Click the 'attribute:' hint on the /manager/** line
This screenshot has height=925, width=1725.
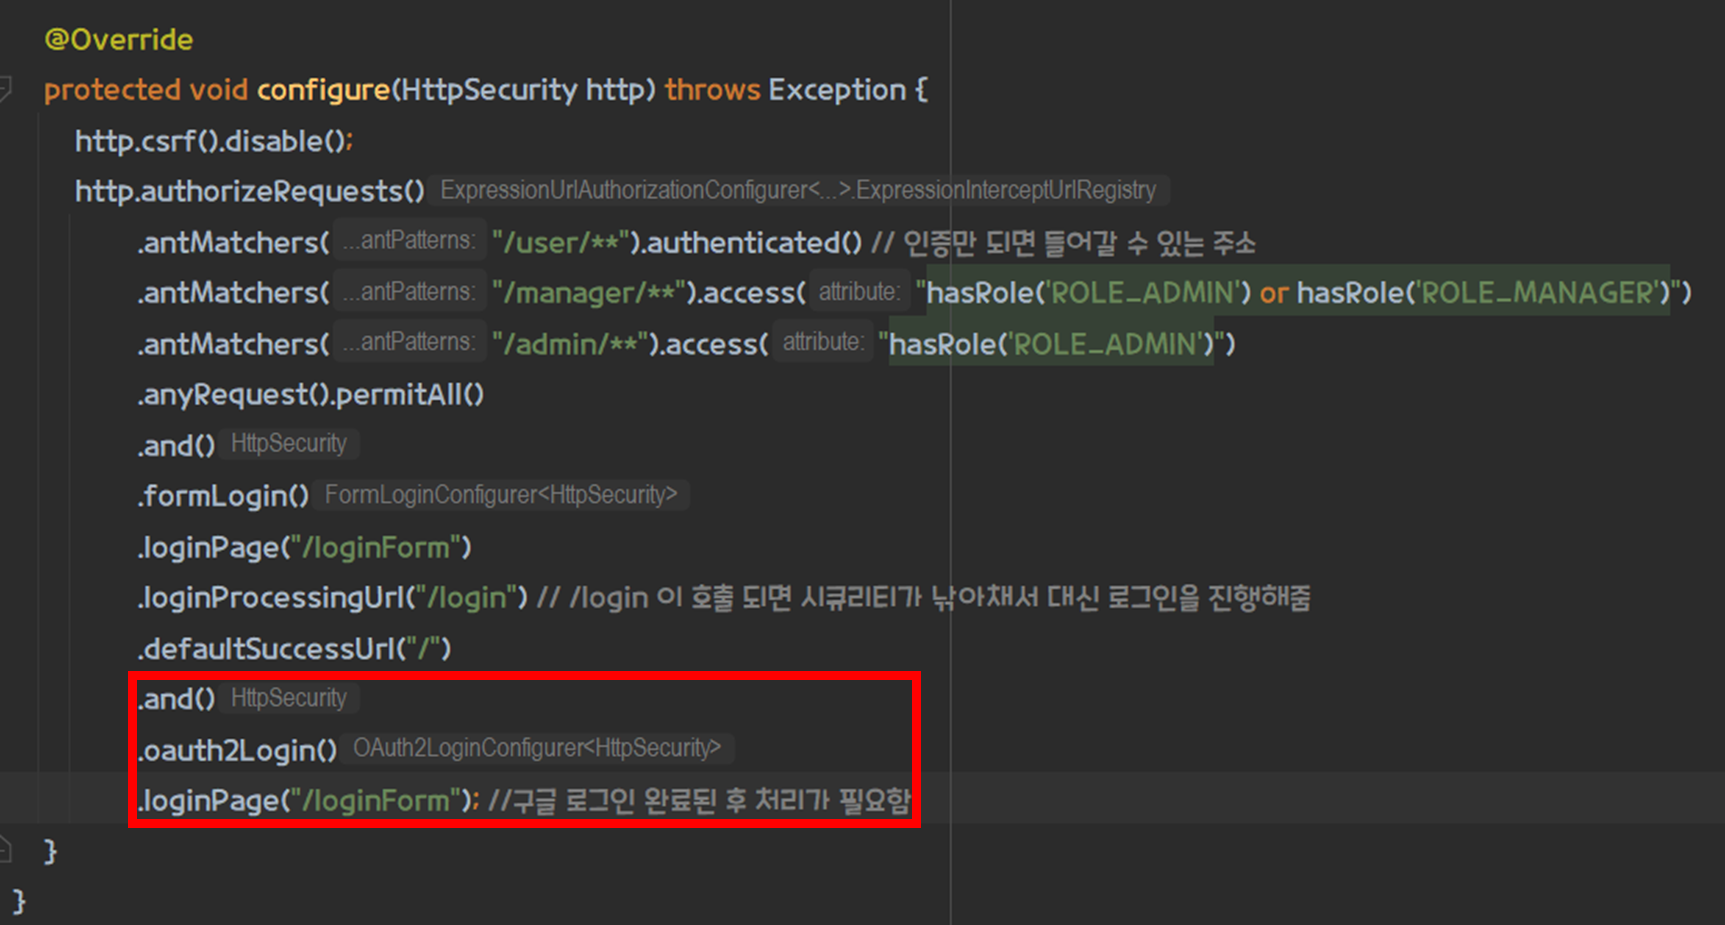(x=859, y=292)
